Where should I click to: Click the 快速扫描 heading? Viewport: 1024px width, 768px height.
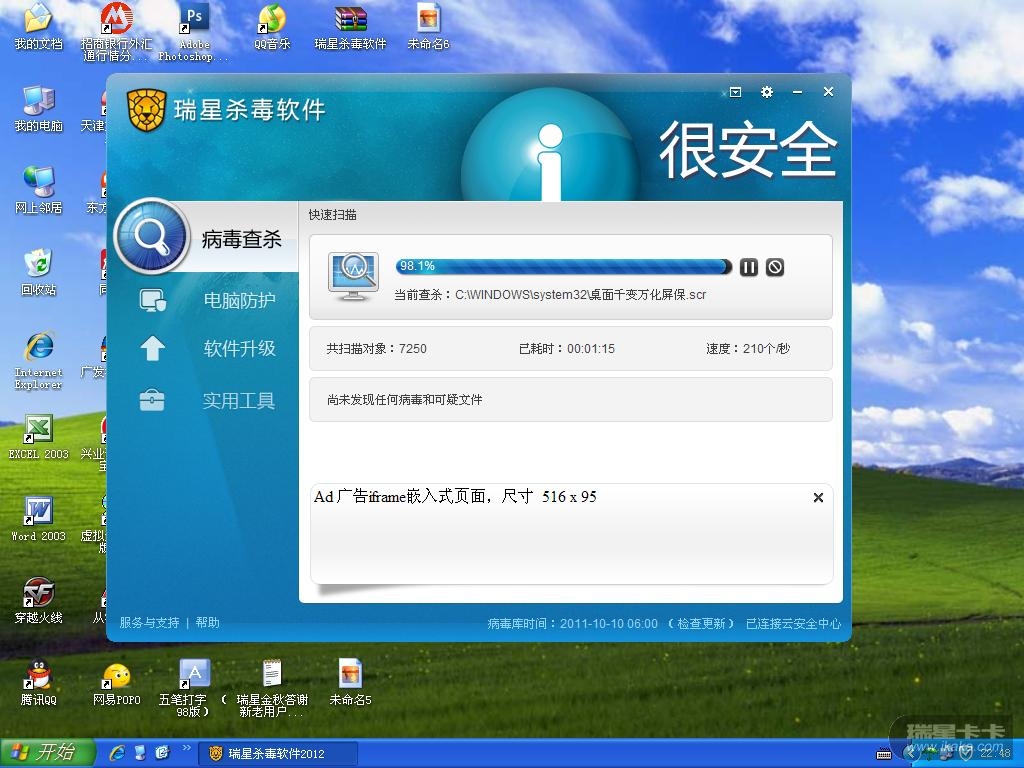[332, 215]
